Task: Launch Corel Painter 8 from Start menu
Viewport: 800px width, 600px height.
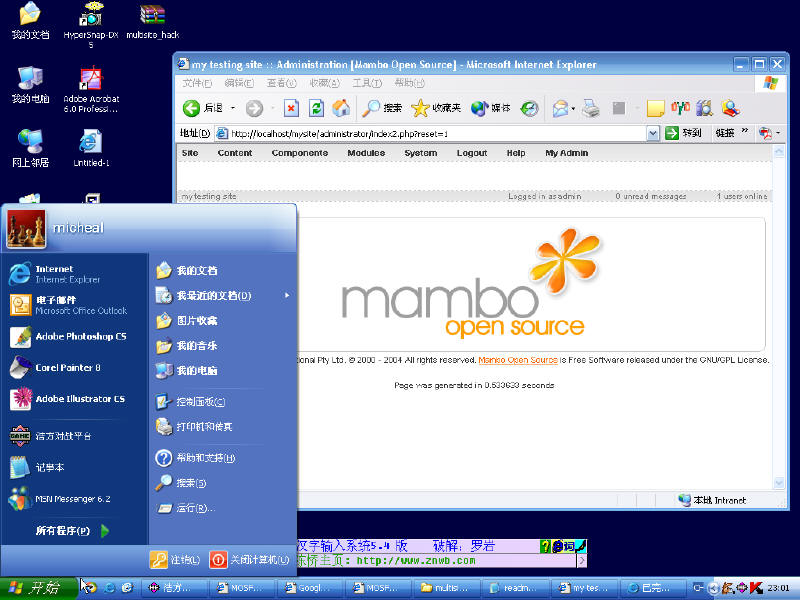Action: coord(74,367)
